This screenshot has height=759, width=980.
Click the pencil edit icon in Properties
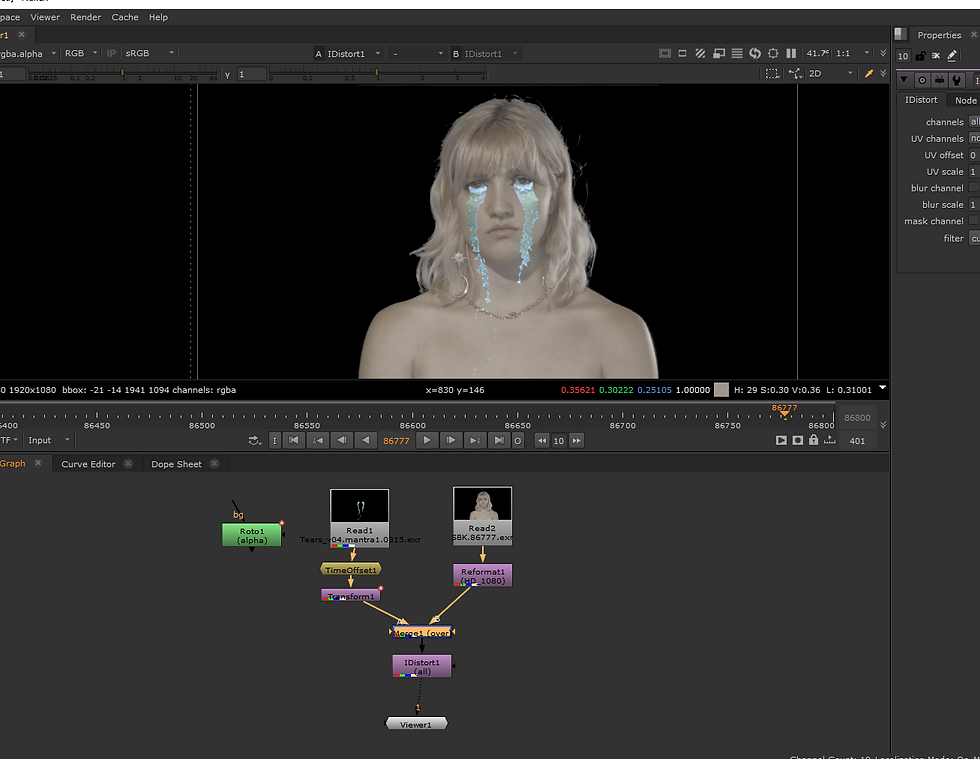pyautogui.click(x=951, y=56)
